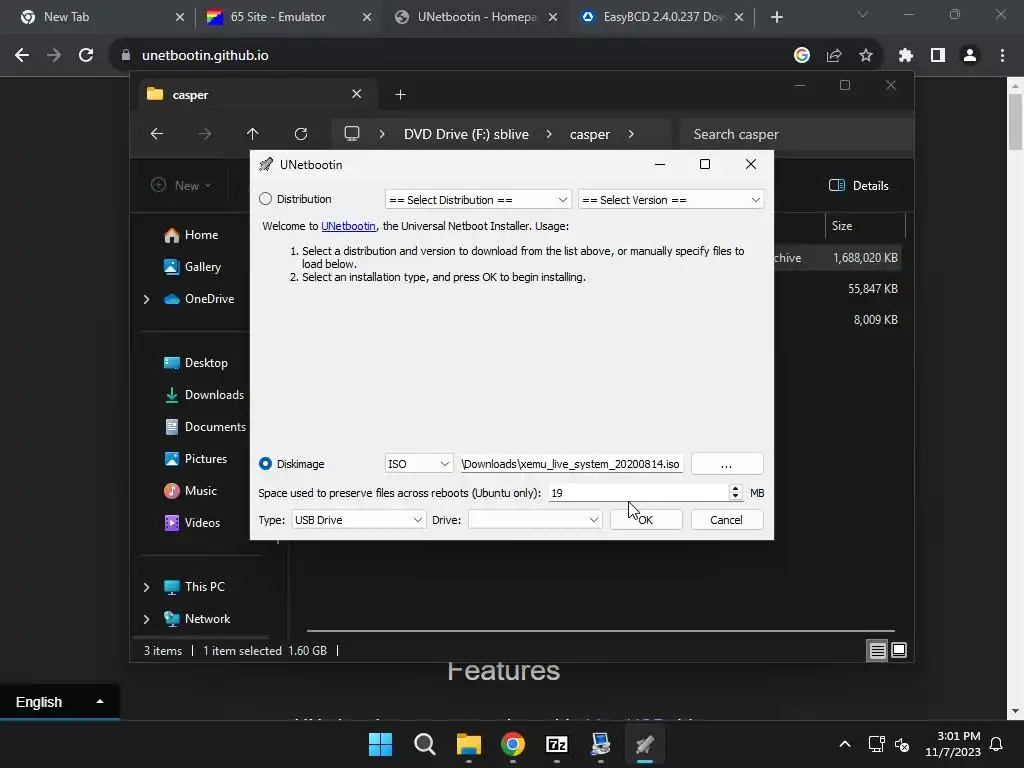Screen dimensions: 1024x768
Task: Click the Search casper field
Action: (795, 134)
